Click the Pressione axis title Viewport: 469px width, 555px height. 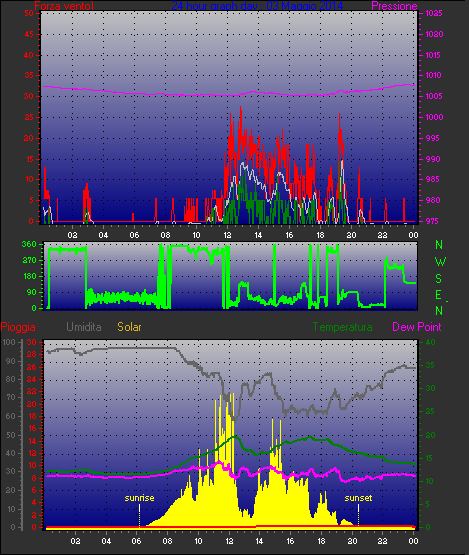pyautogui.click(x=394, y=6)
